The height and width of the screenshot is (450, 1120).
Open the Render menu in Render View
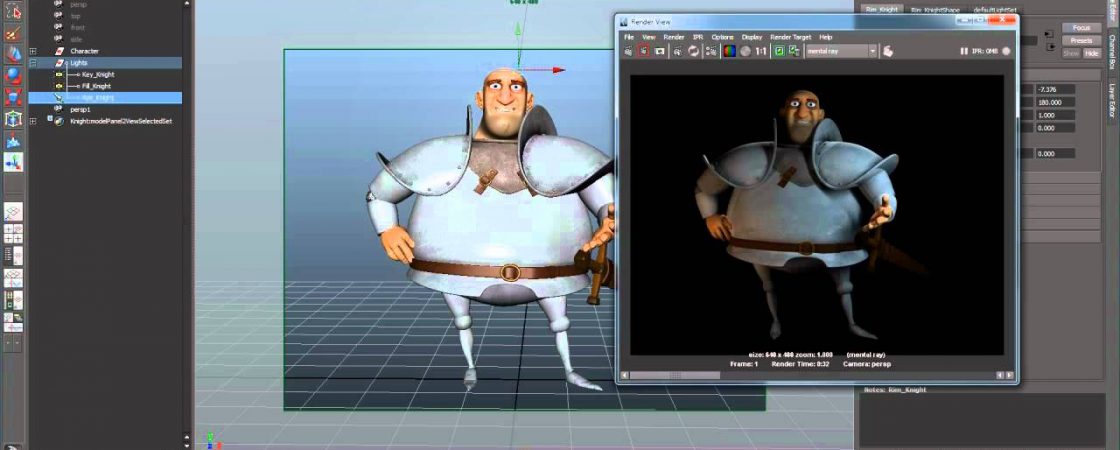pyautogui.click(x=674, y=37)
